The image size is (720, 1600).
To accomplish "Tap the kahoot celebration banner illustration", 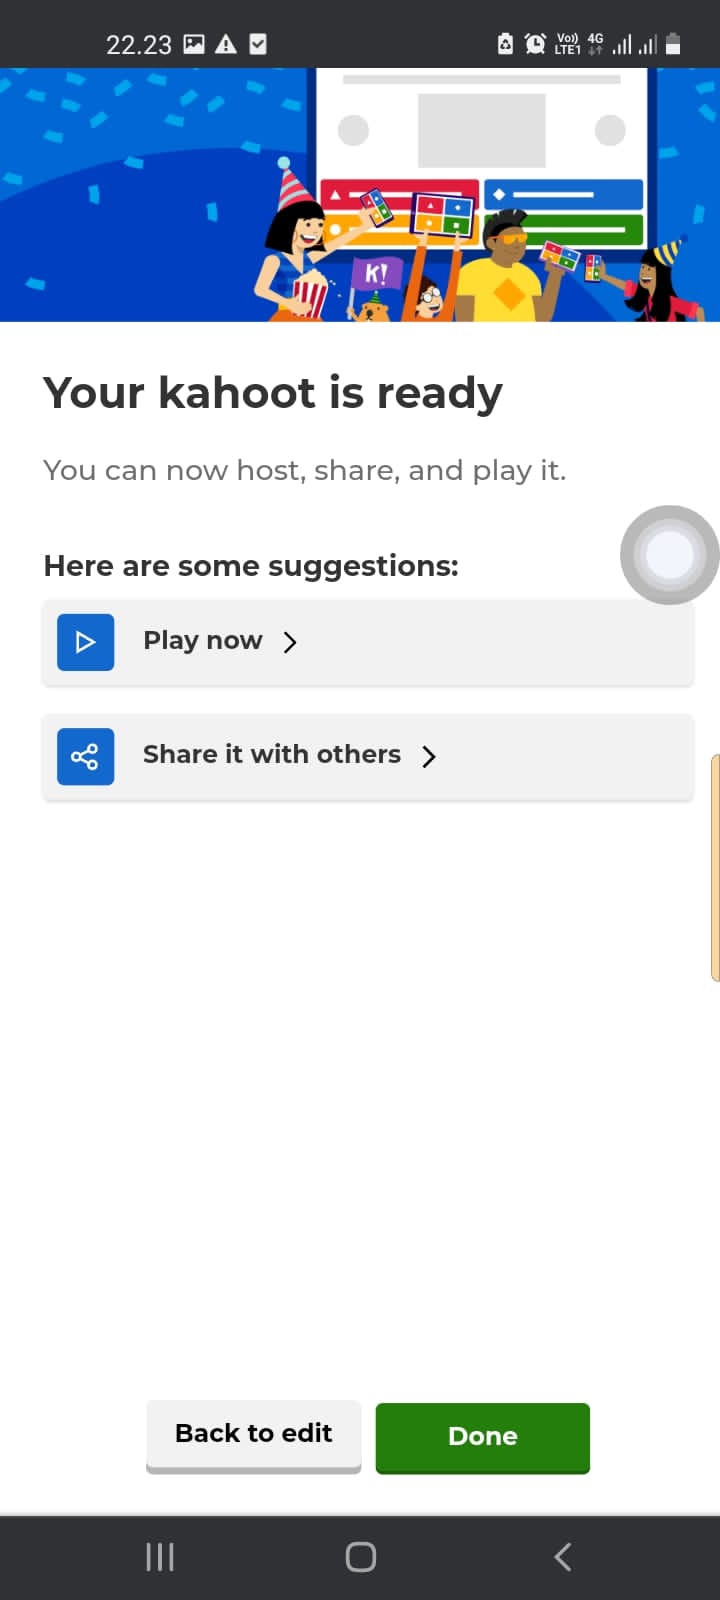I will 360,195.
